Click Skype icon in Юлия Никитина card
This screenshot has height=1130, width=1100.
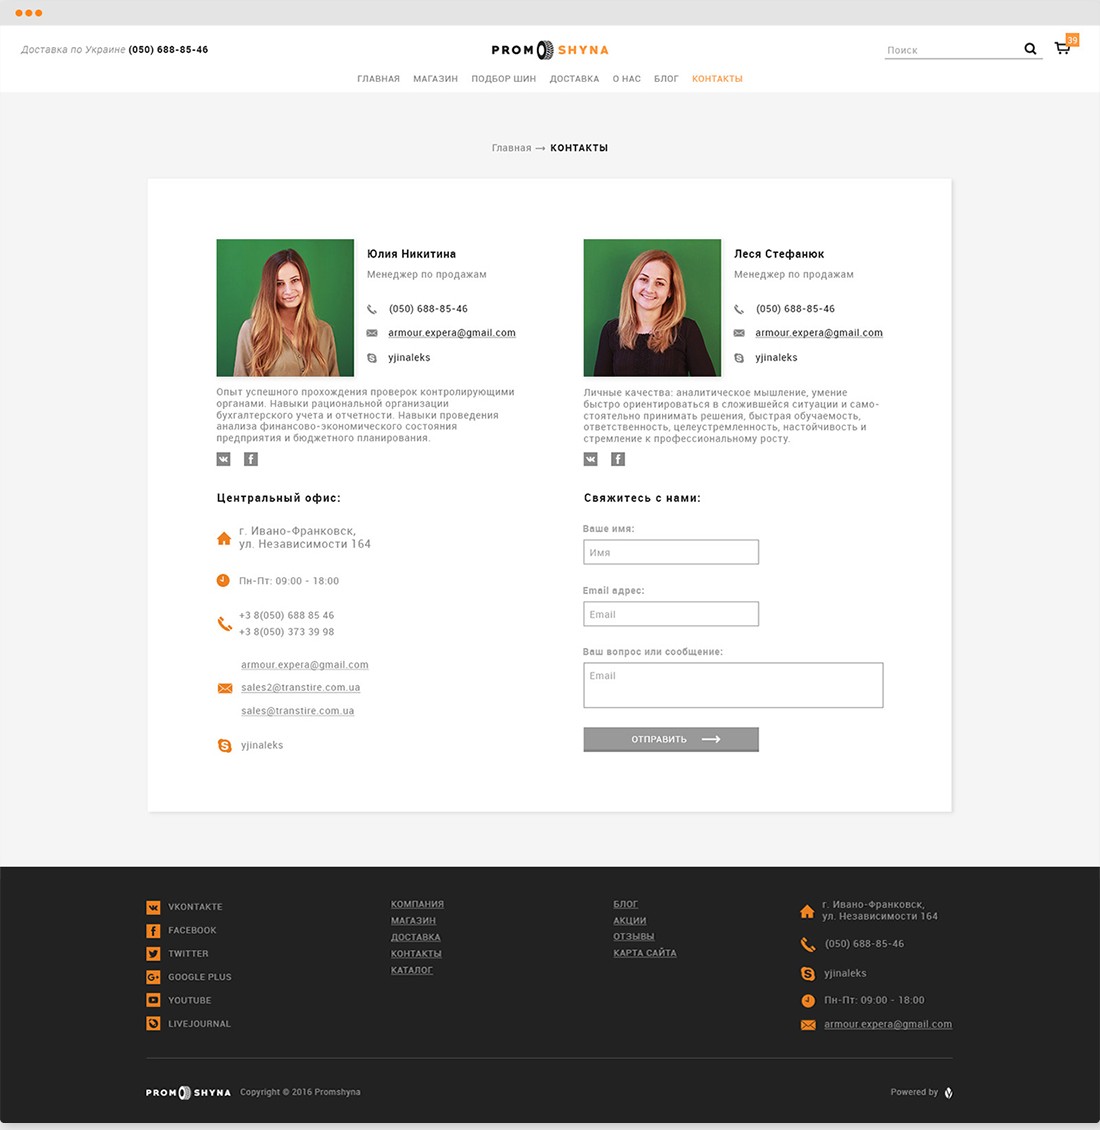pyautogui.click(x=372, y=358)
